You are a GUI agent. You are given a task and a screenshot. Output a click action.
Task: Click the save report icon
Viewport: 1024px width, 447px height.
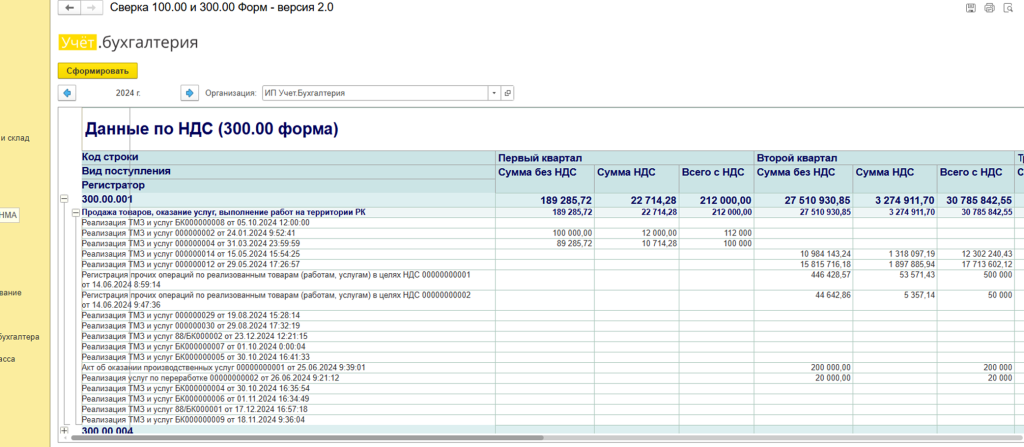pyautogui.click(x=969, y=8)
